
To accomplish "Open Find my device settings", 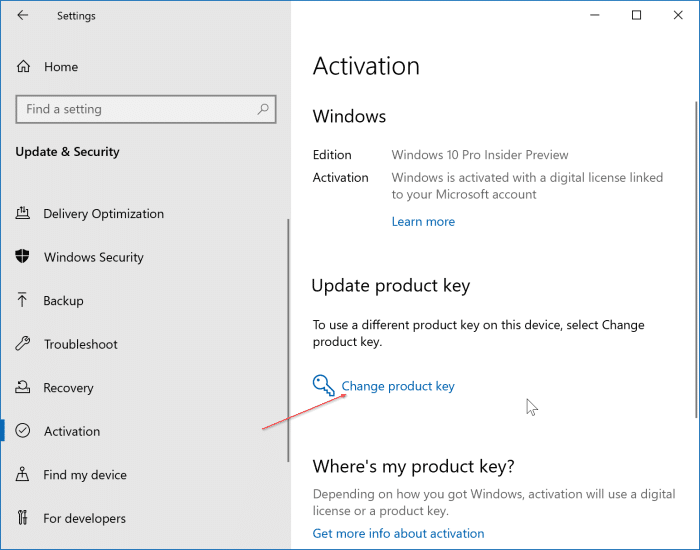I will pyautogui.click(x=85, y=475).
